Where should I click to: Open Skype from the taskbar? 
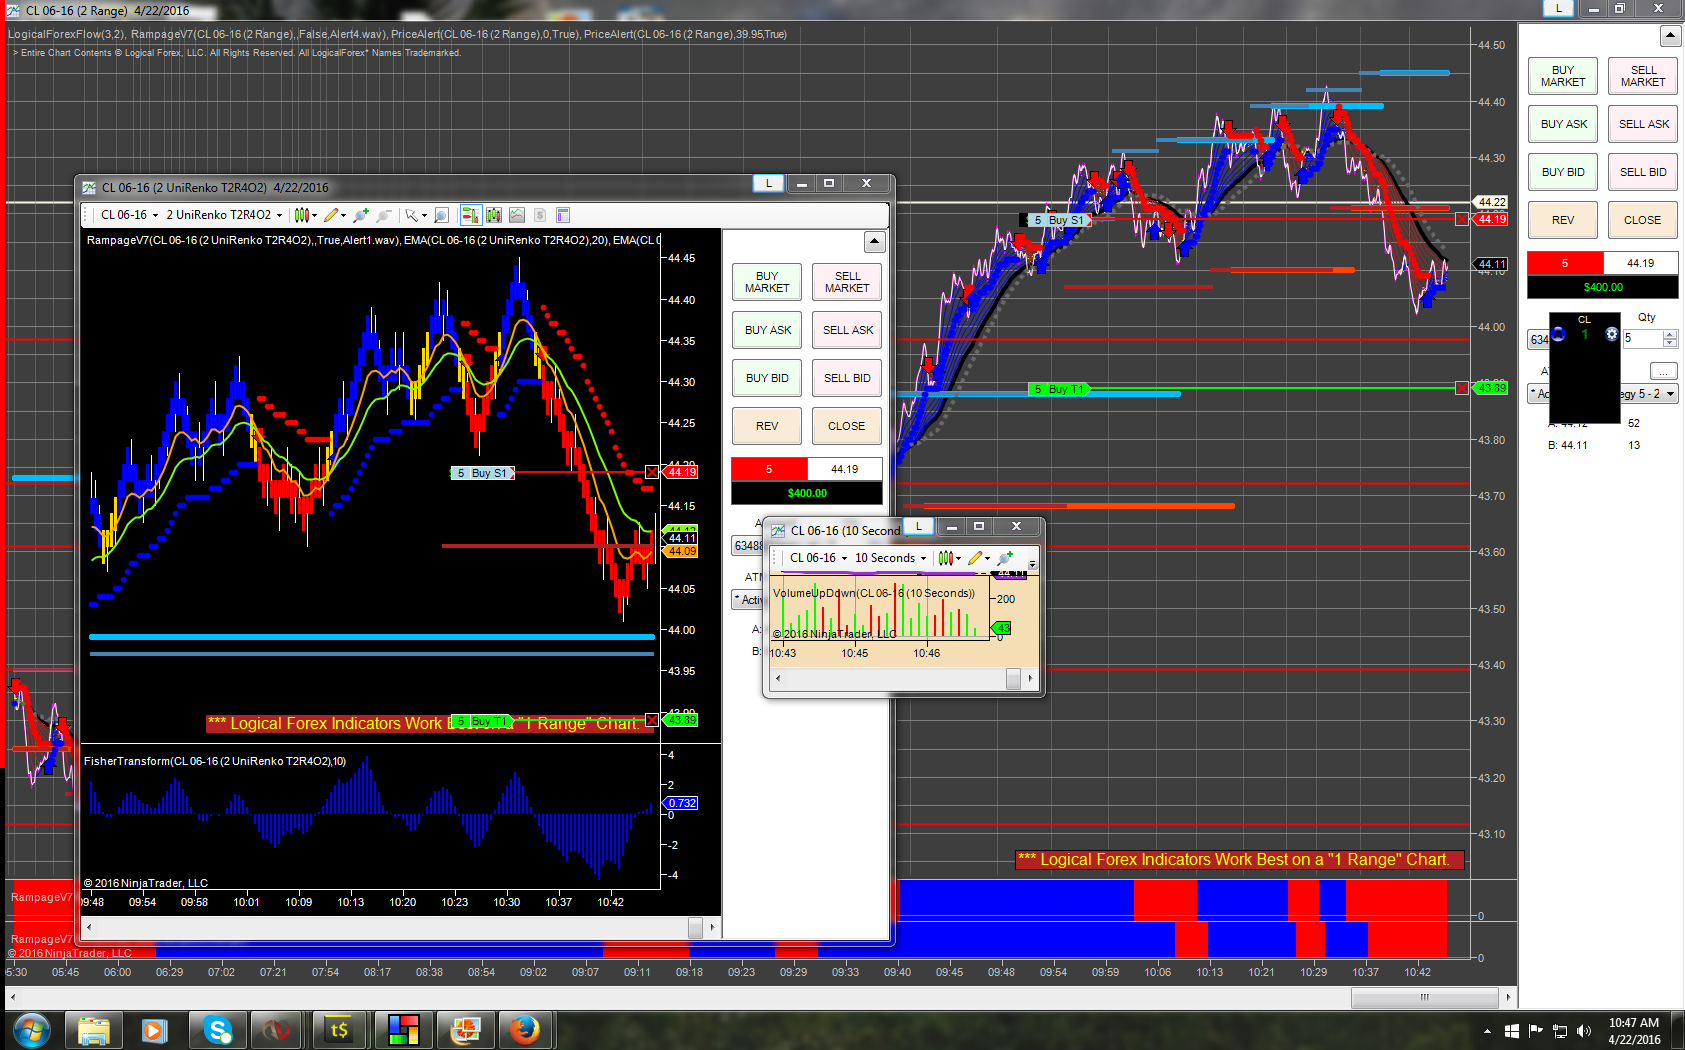pos(217,1029)
